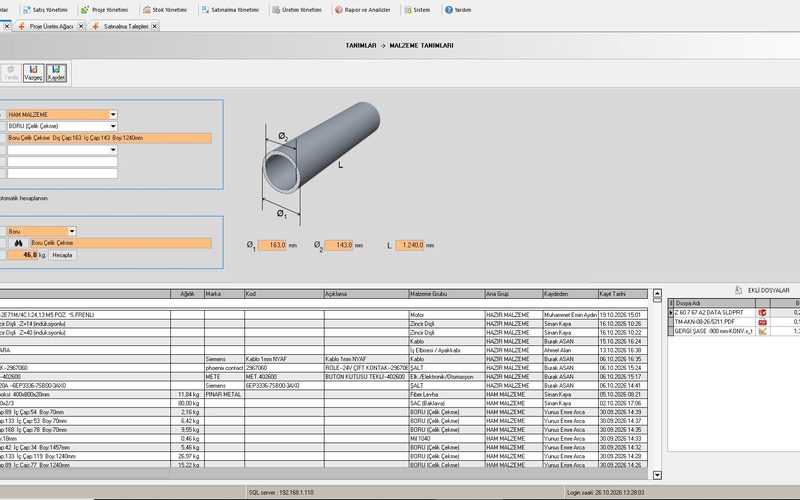800x500 pixels.
Task: Click the Hesapla button
Action: (x=62, y=255)
